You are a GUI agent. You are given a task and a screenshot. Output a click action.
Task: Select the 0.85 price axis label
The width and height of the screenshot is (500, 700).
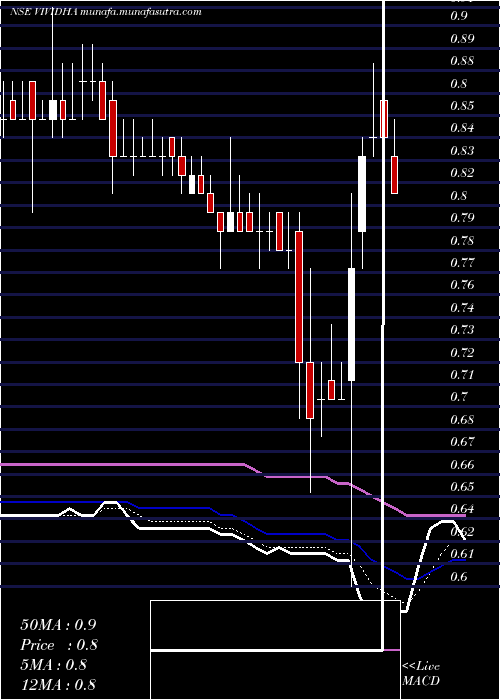462,106
